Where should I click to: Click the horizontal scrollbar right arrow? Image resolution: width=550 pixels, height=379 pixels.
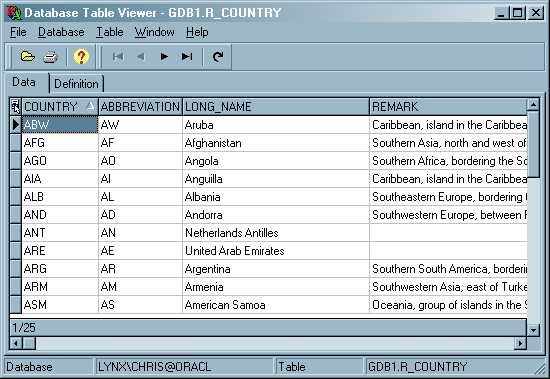[x=521, y=343]
